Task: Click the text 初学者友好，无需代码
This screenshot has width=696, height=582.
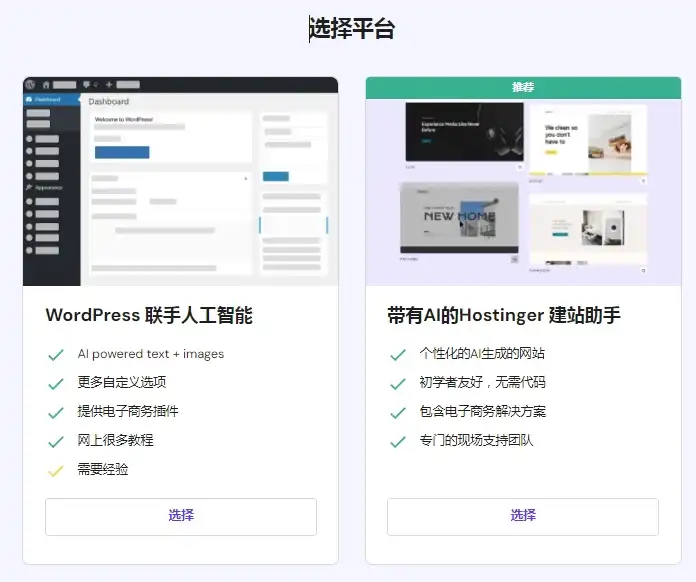Action: click(x=482, y=382)
